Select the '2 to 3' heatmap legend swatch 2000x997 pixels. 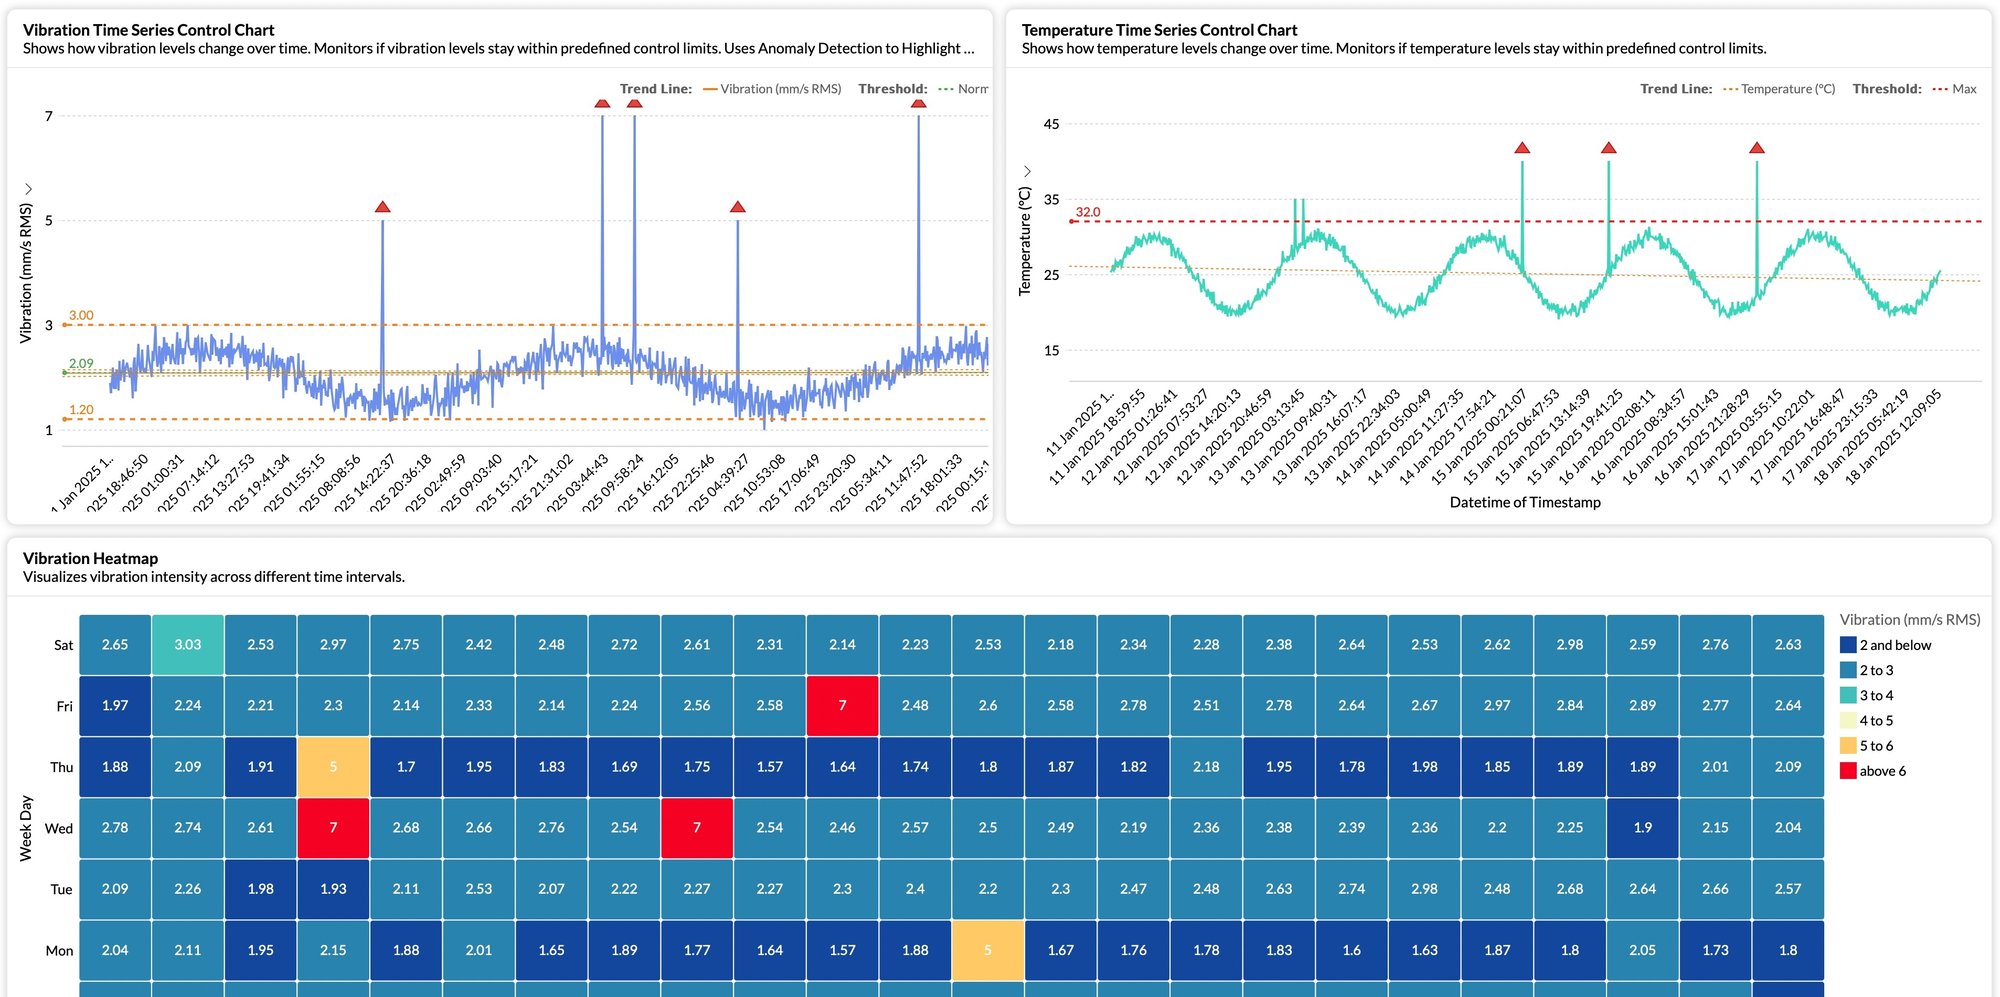1848,670
